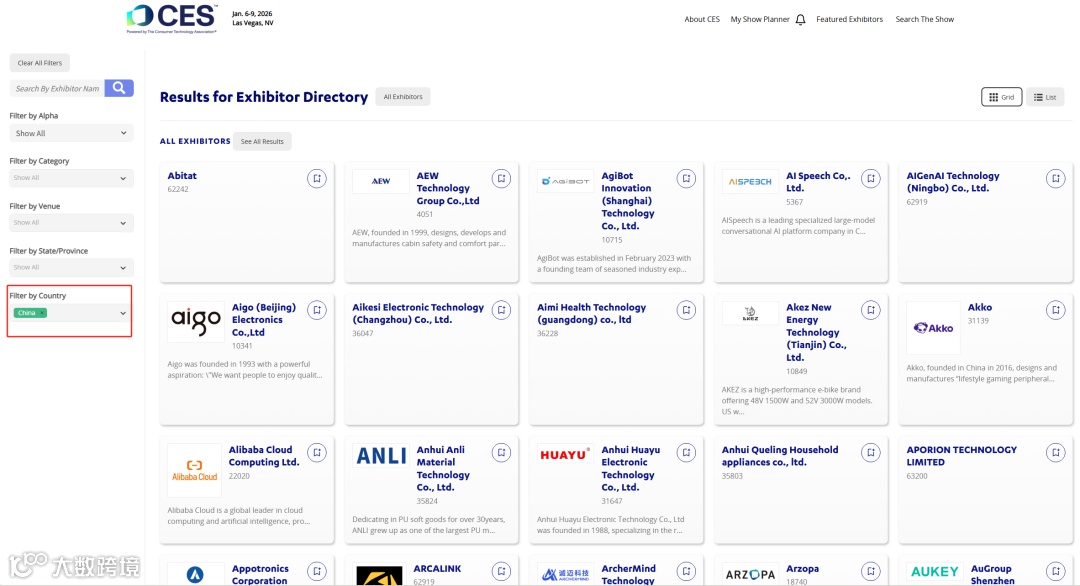Open APORION TECHNOLOGY LIMITED title link
Screen dimensions: 1080x586
(x=962, y=456)
